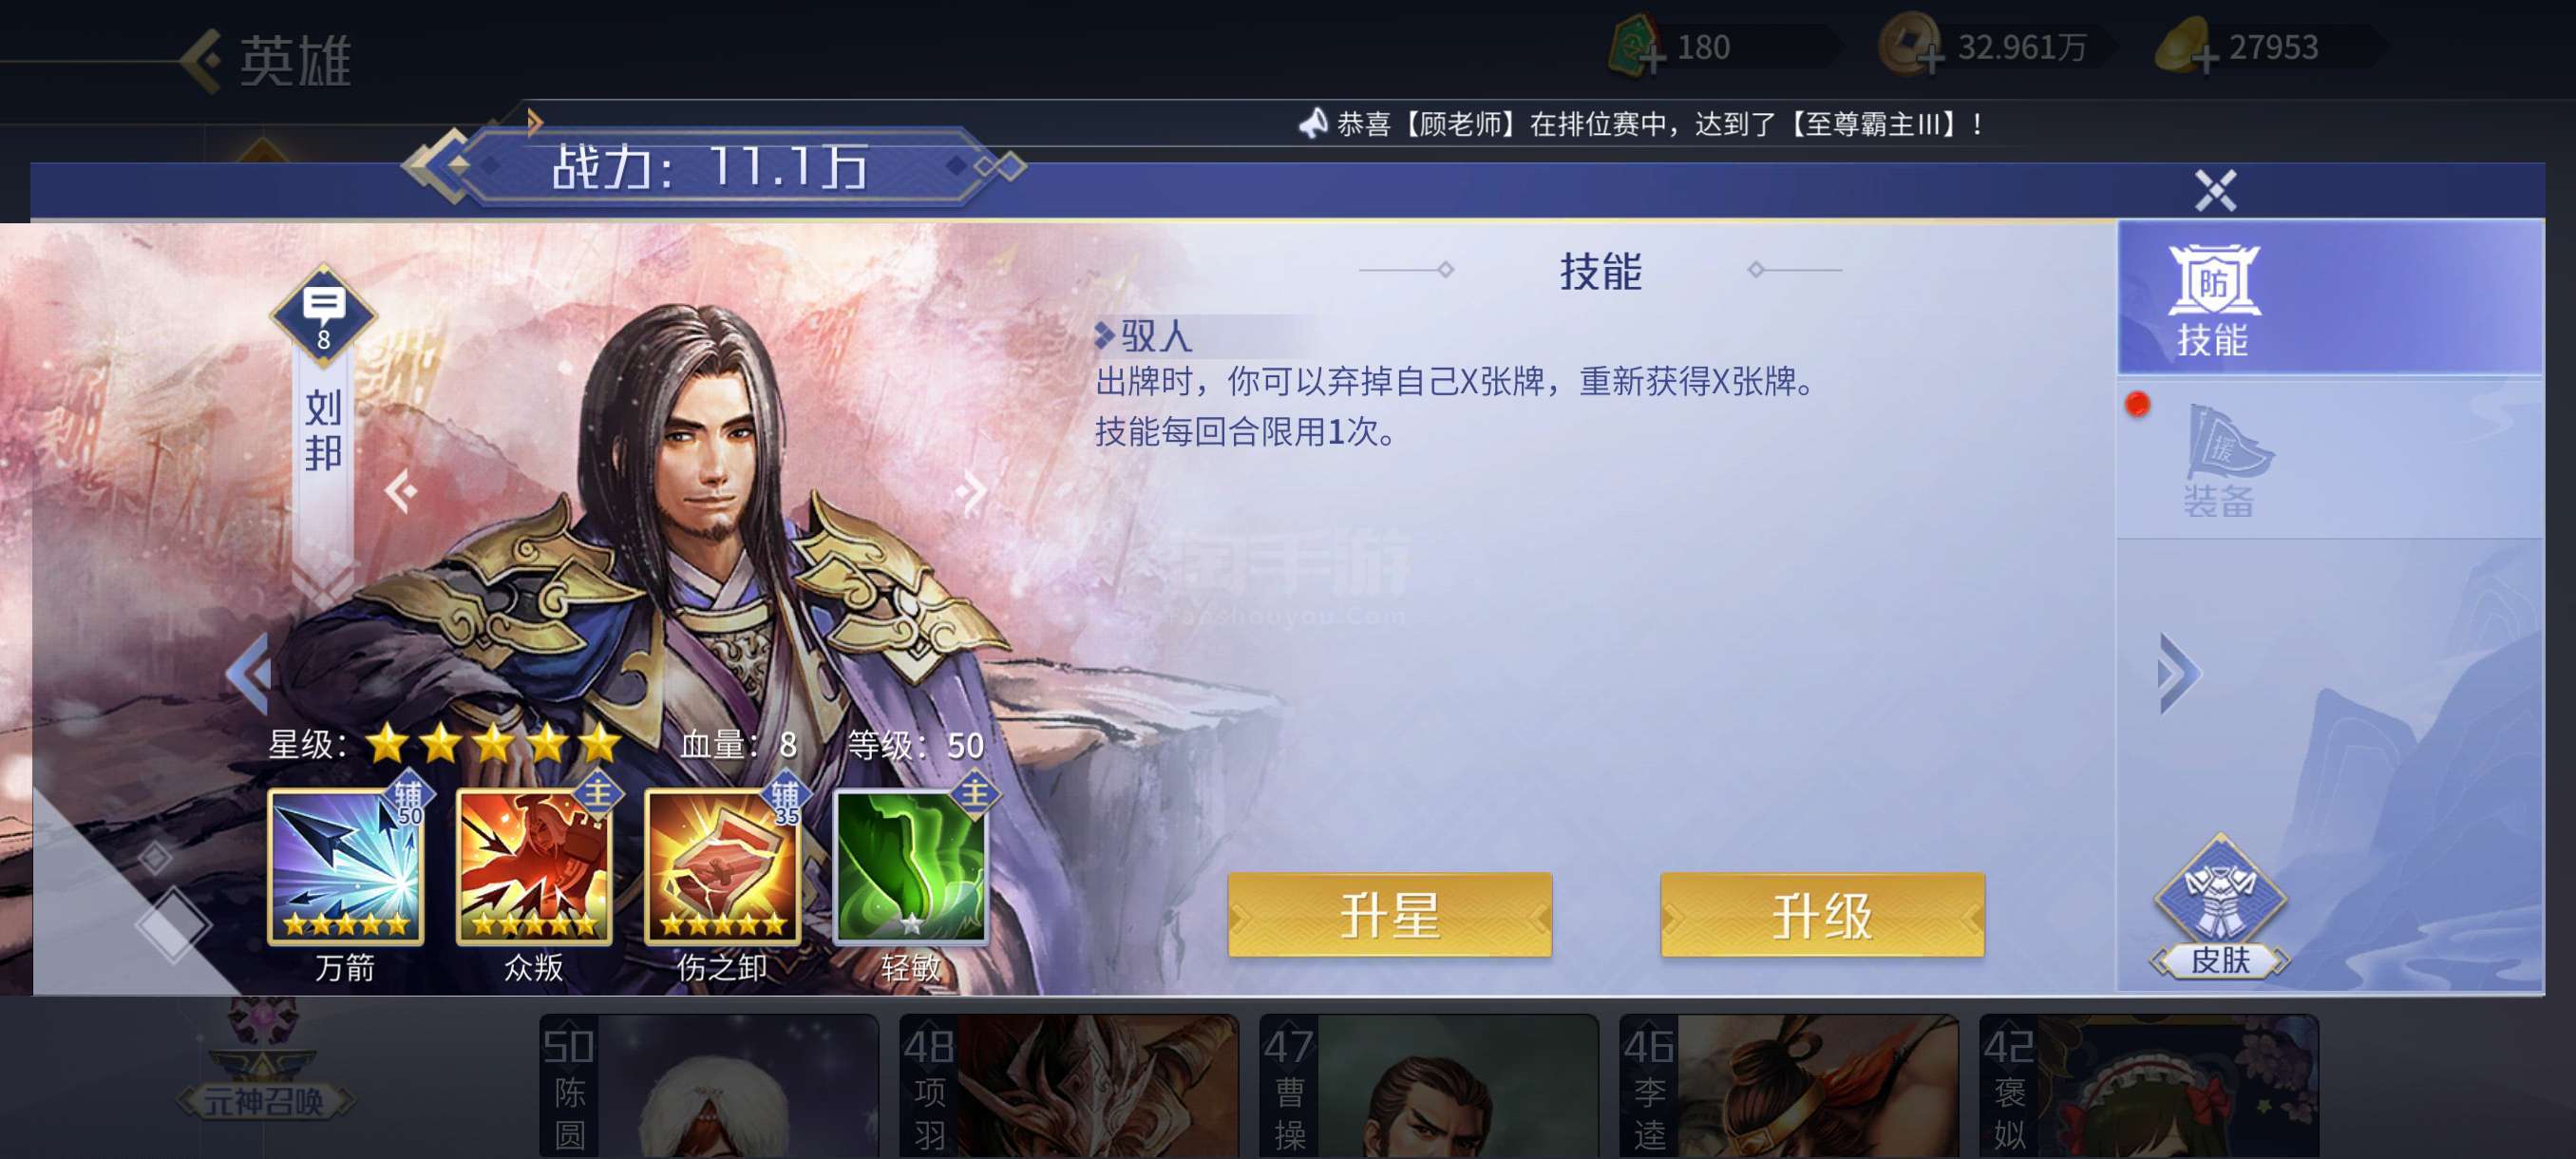Go back using the 英雄 arrow
2576x1159 pixels.
click(x=202, y=61)
